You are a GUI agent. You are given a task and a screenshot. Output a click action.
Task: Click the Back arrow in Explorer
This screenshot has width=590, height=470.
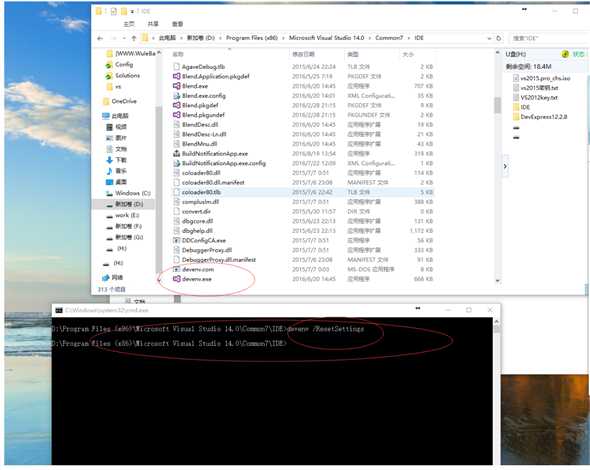pyautogui.click(x=100, y=38)
